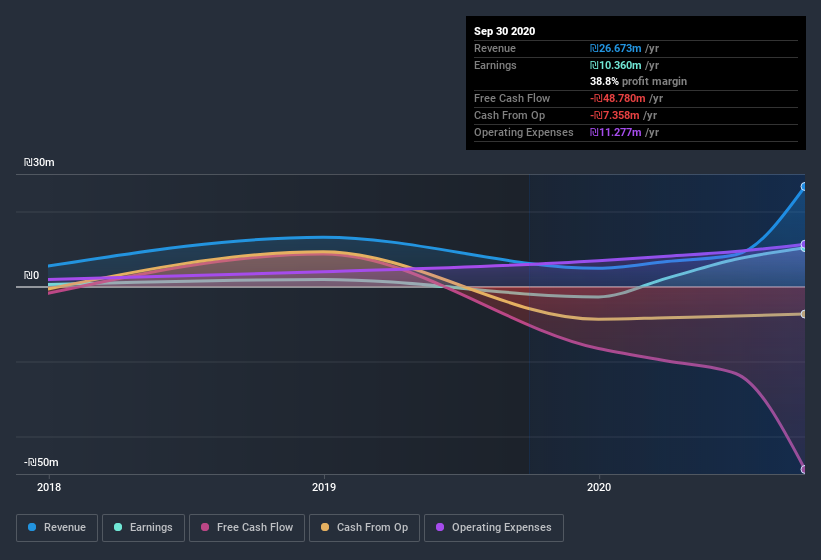Click the -₪48.780m free cash flow value
This screenshot has width=821, height=560.
point(617,98)
